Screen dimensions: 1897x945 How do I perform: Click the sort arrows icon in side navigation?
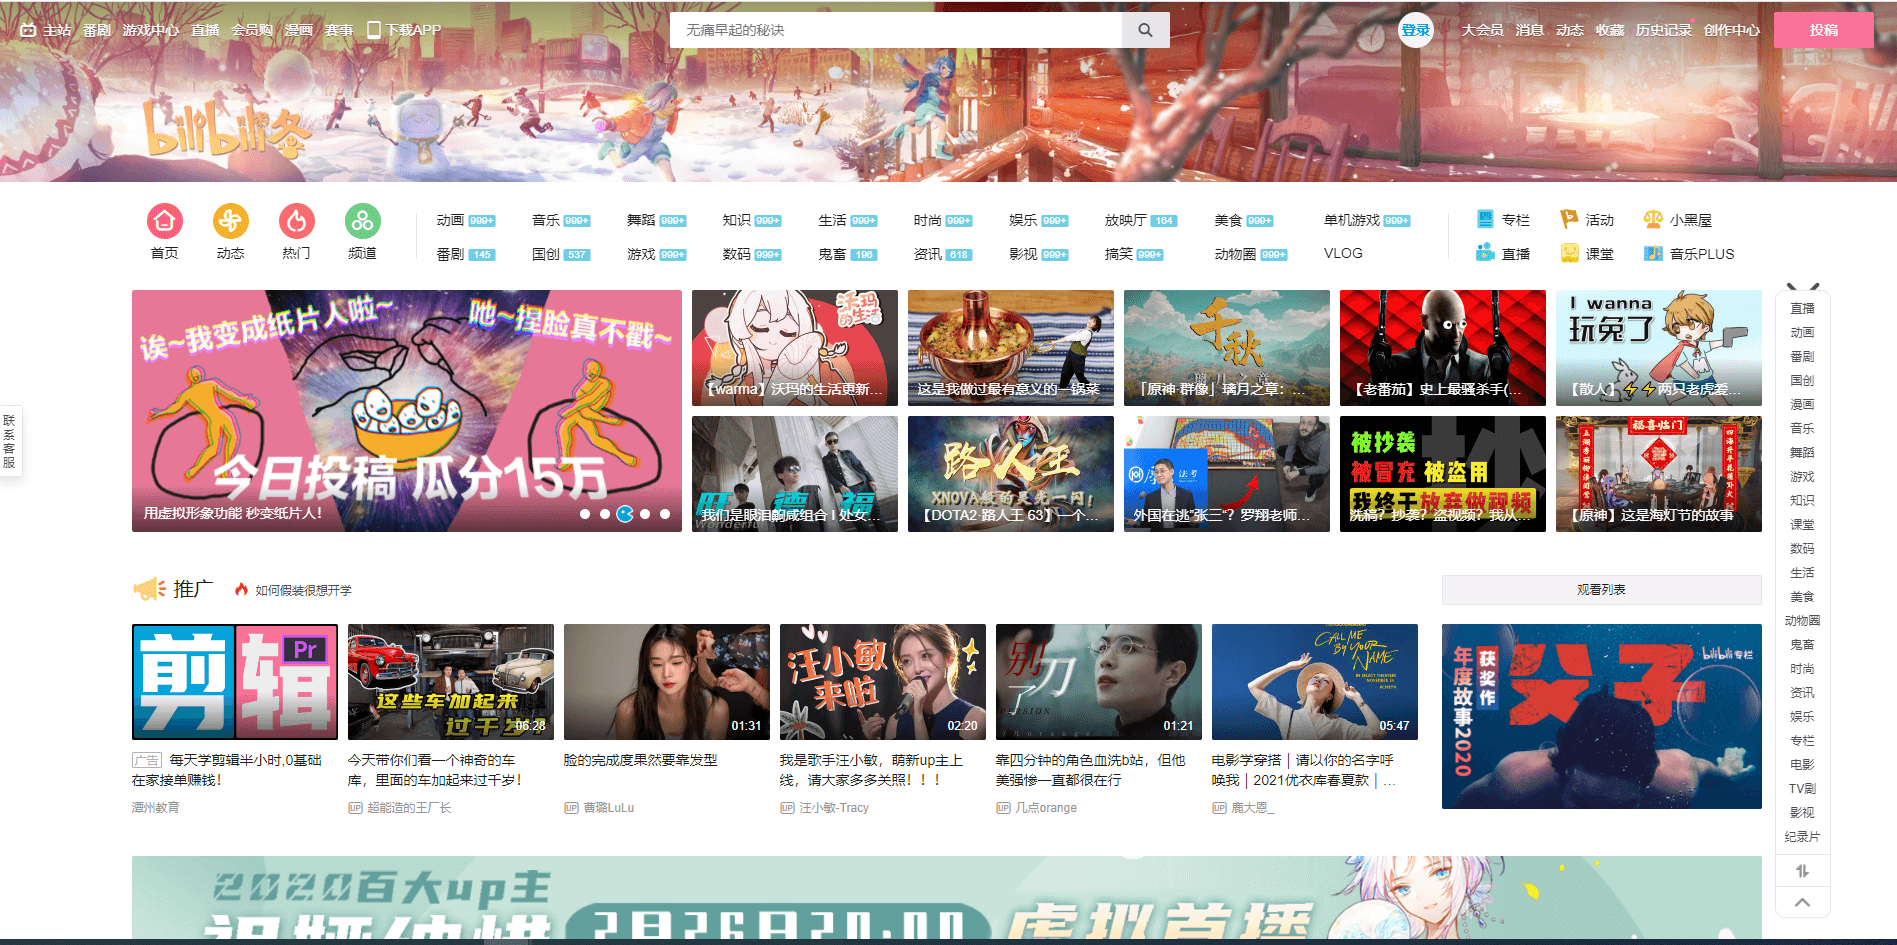coord(1802,871)
